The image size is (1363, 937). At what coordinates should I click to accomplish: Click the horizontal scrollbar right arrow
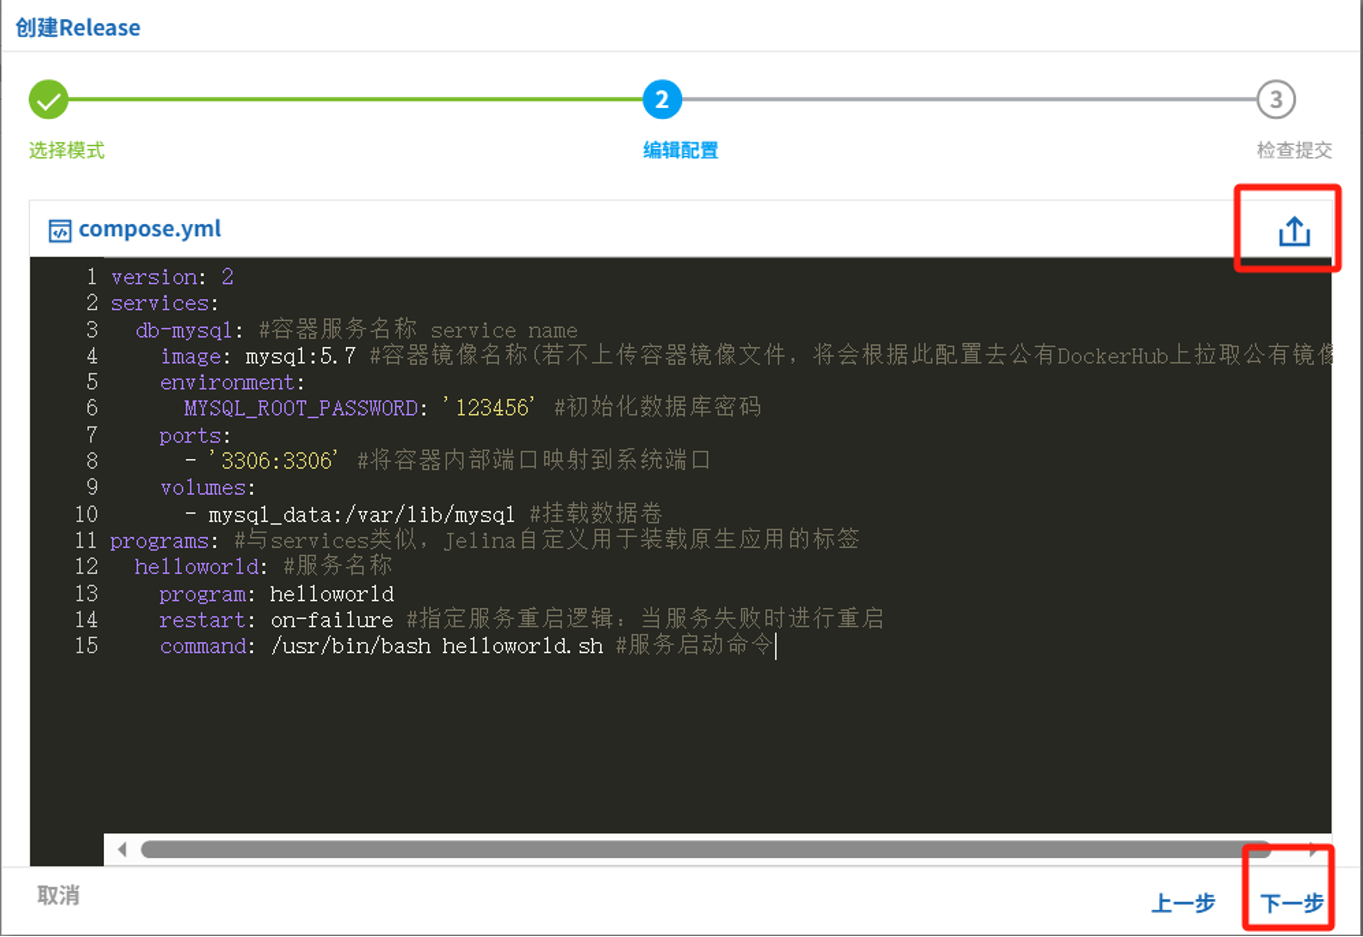(x=1313, y=850)
